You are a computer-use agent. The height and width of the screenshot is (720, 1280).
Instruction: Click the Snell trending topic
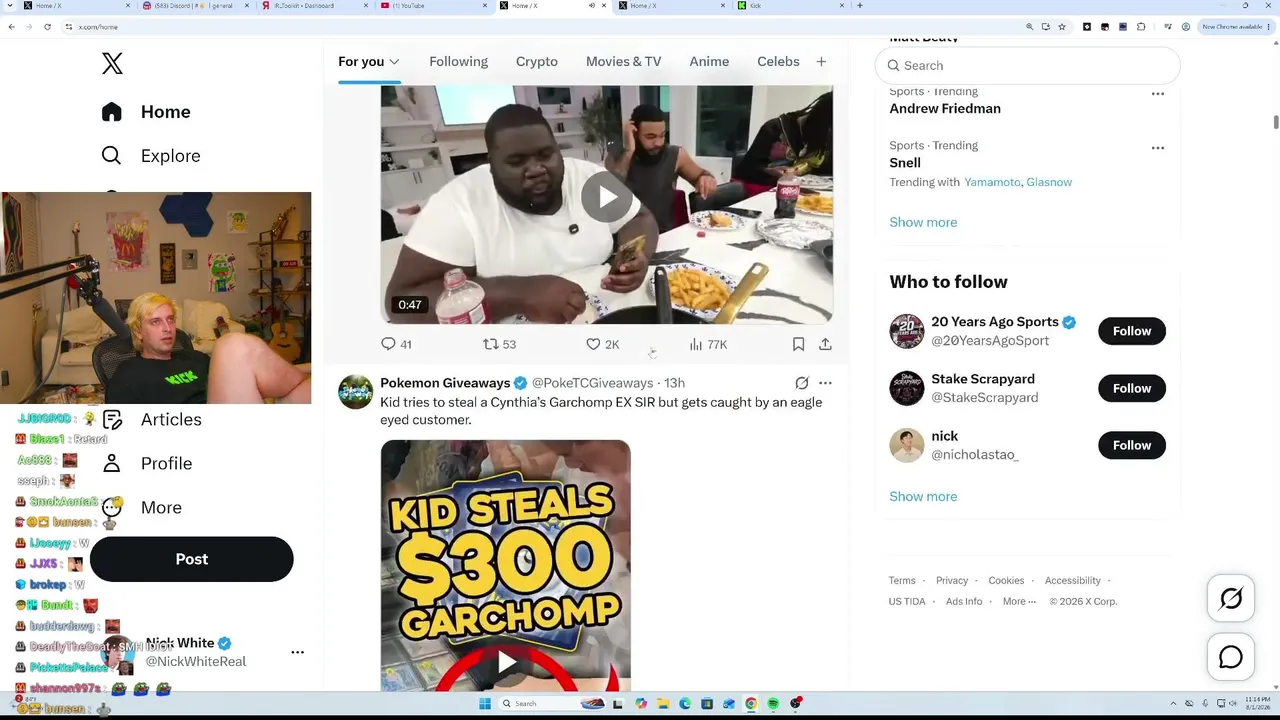905,163
